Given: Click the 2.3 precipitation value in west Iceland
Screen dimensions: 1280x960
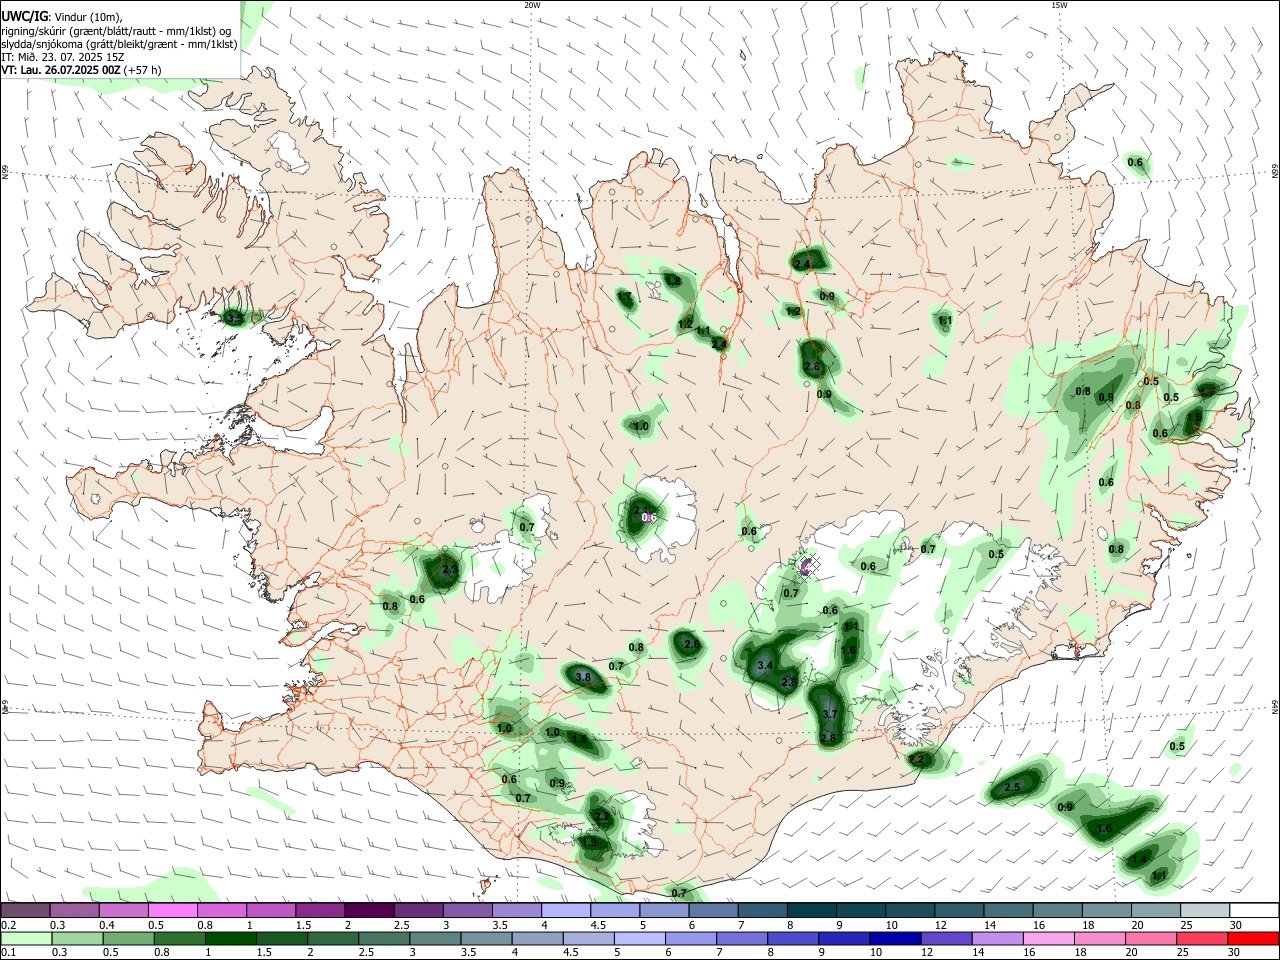Looking at the screenshot, I should click(x=450, y=570).
